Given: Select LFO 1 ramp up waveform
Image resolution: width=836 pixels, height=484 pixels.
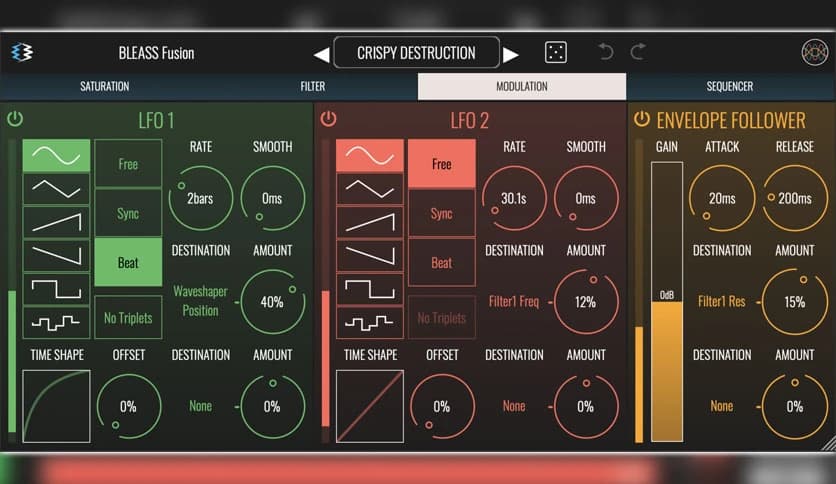Looking at the screenshot, I should (x=56, y=222).
